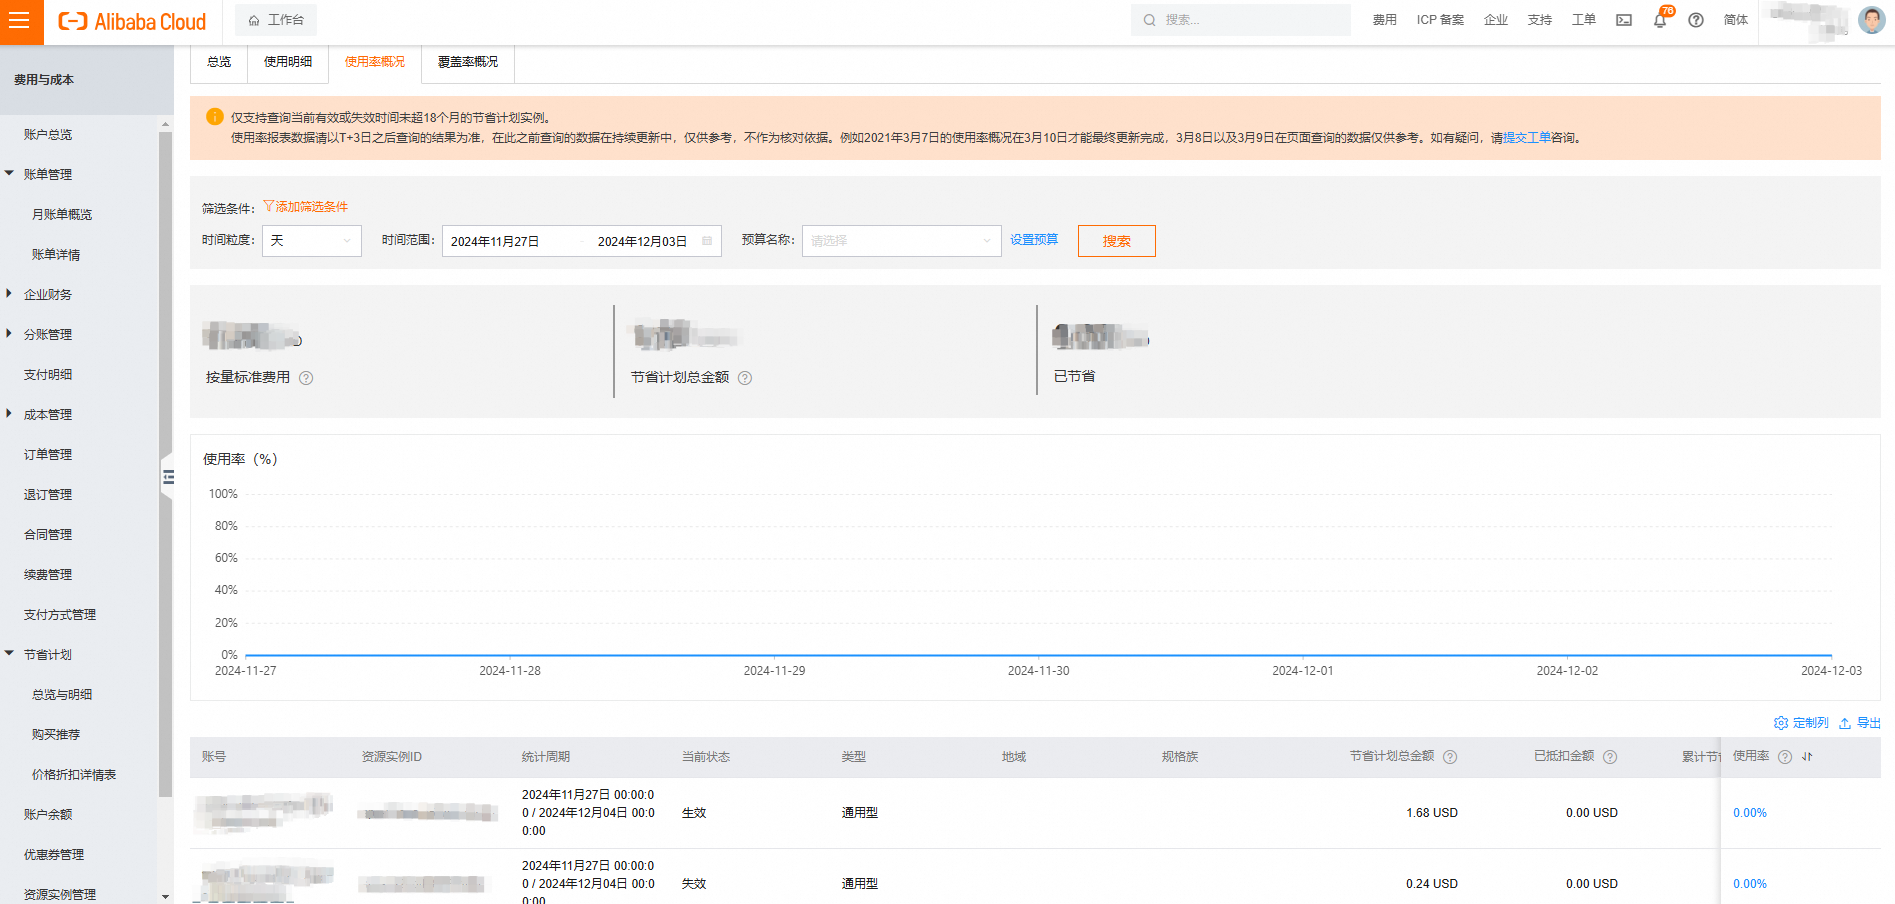The image size is (1895, 904).
Task: Collapse 节省计划 in the sidebar
Action: pyautogui.click(x=9, y=654)
